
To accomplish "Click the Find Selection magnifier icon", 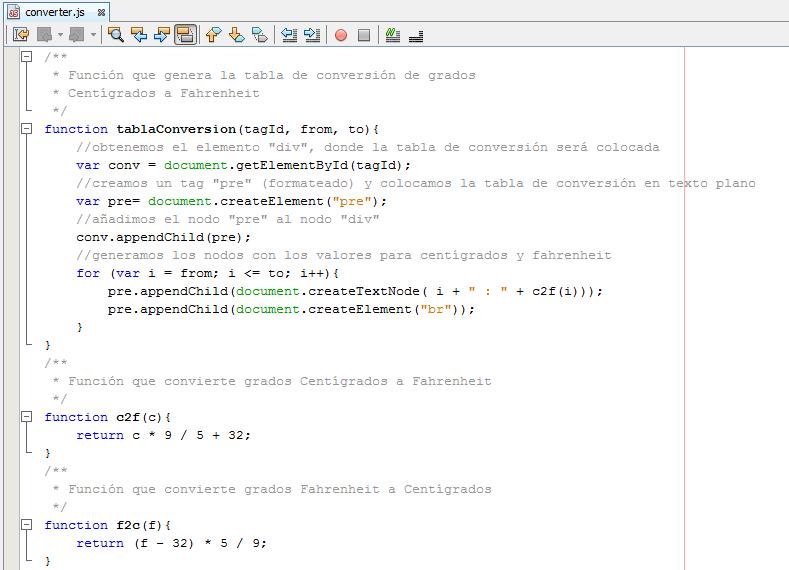I will (x=116, y=35).
